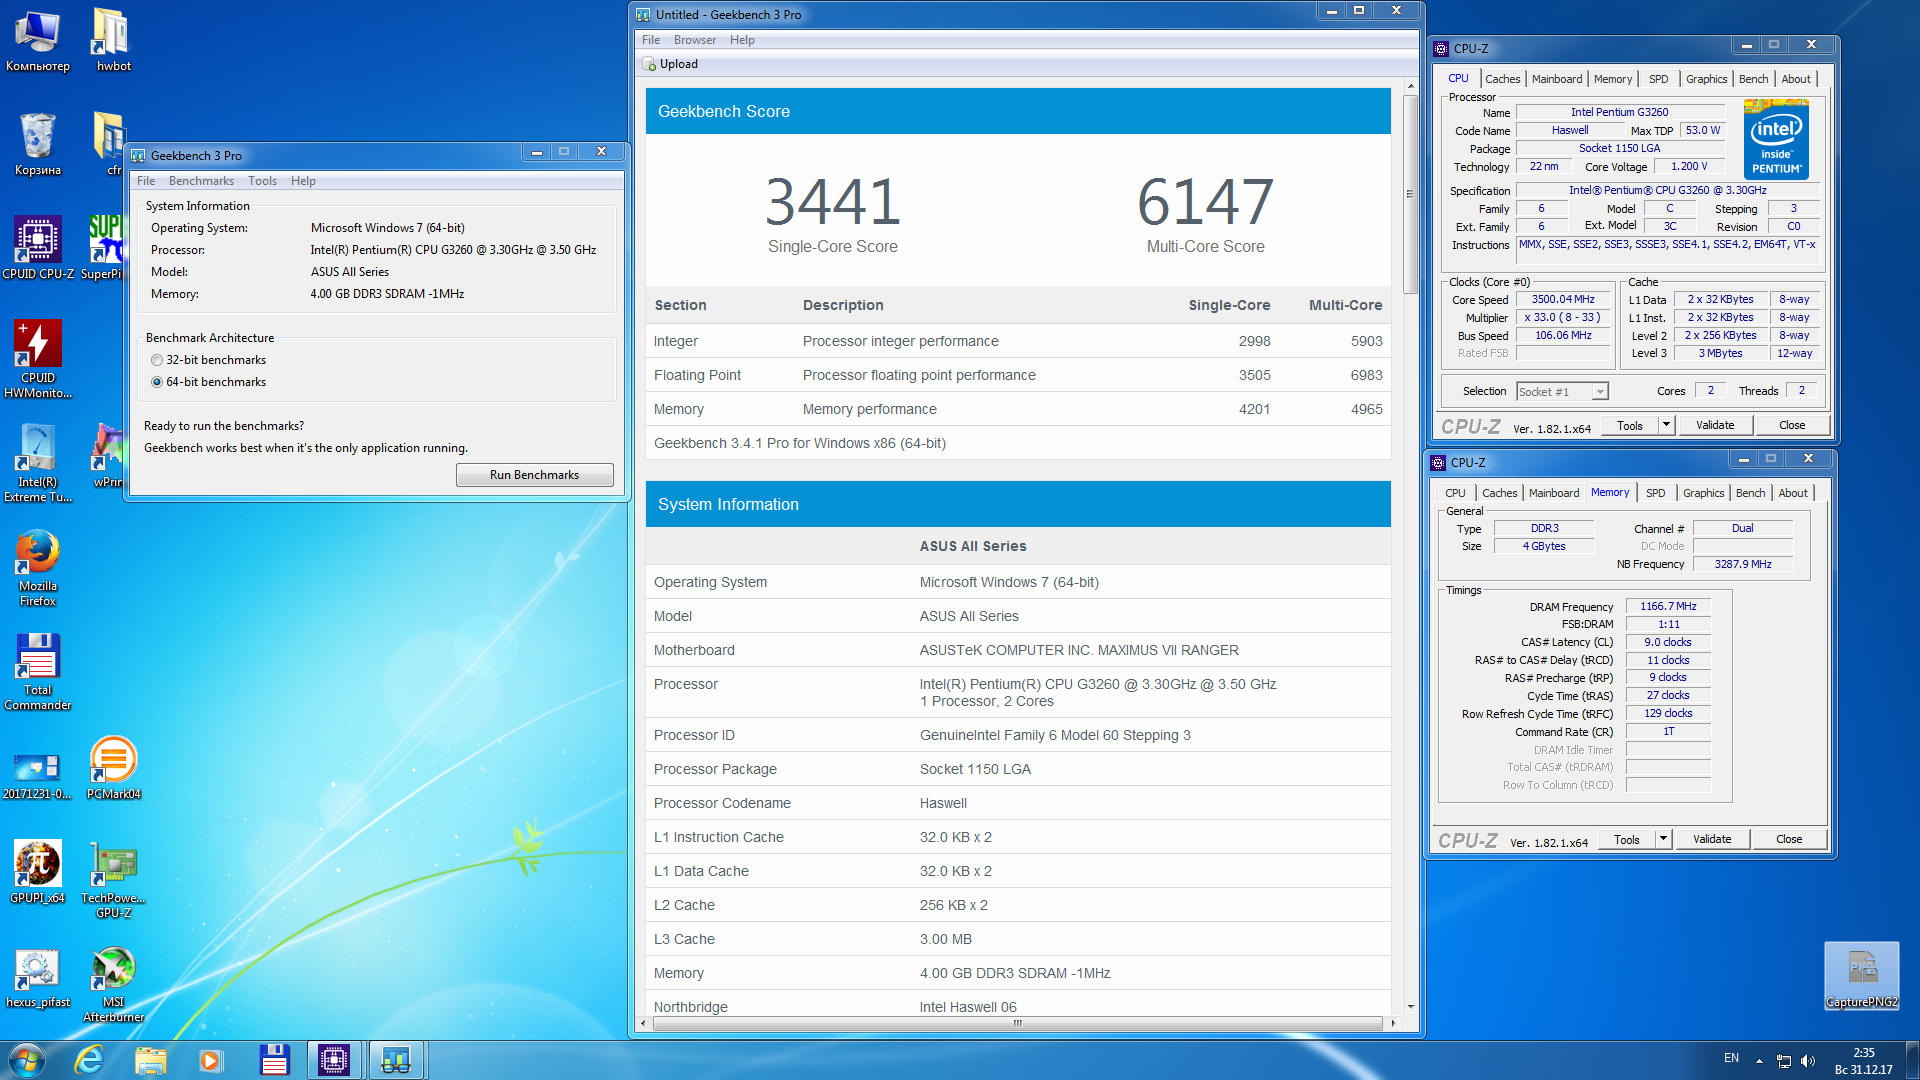This screenshot has height=1080, width=1920.
Task: Click the Intel Pentium inside logo
Action: pos(1776,139)
